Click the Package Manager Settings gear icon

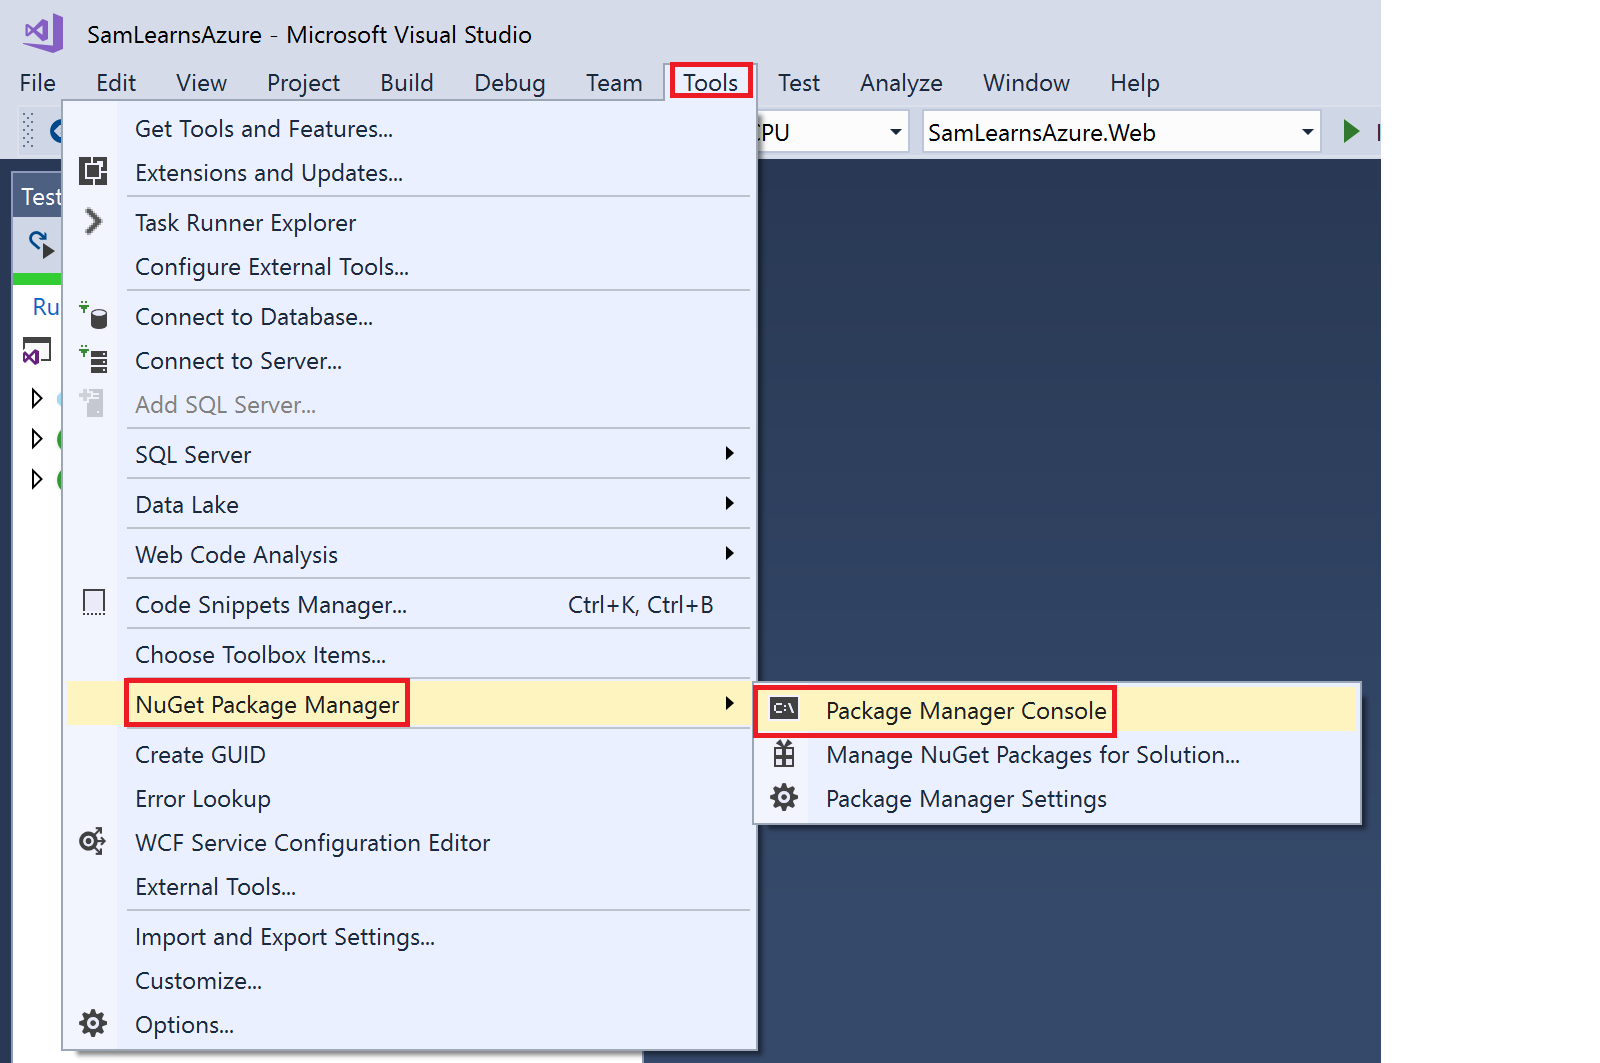tap(784, 798)
